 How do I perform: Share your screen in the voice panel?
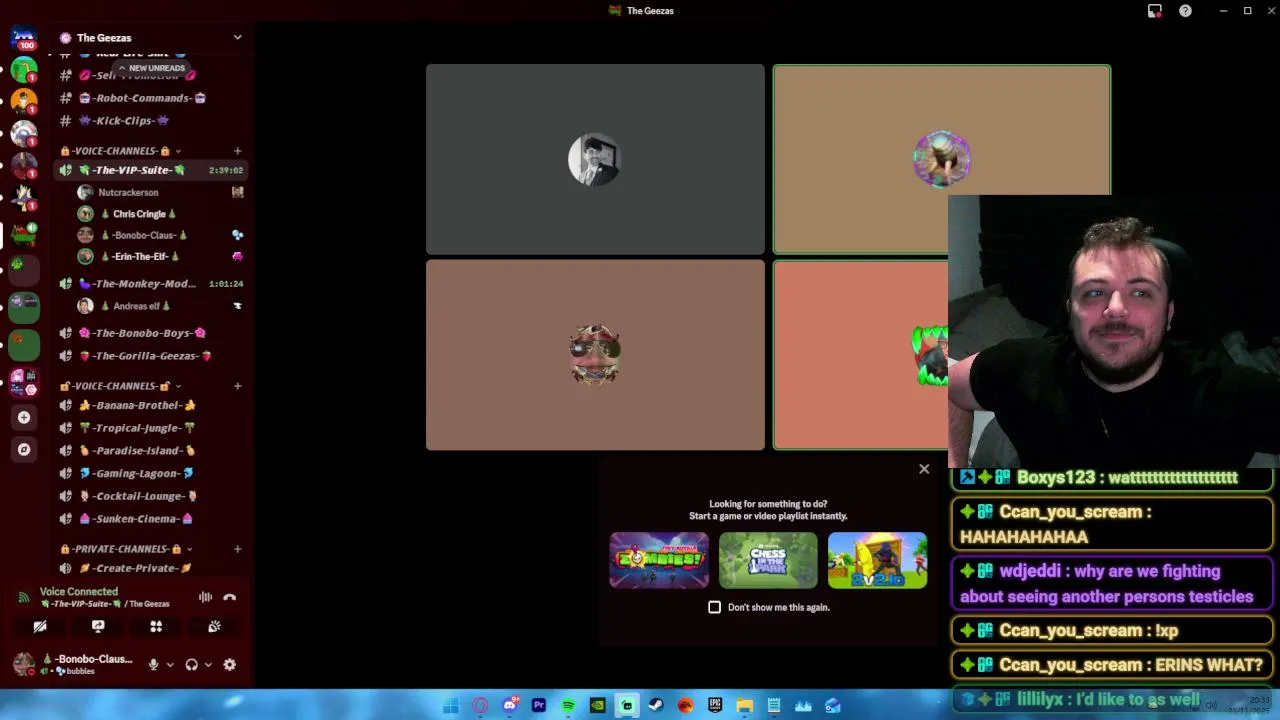click(x=98, y=626)
